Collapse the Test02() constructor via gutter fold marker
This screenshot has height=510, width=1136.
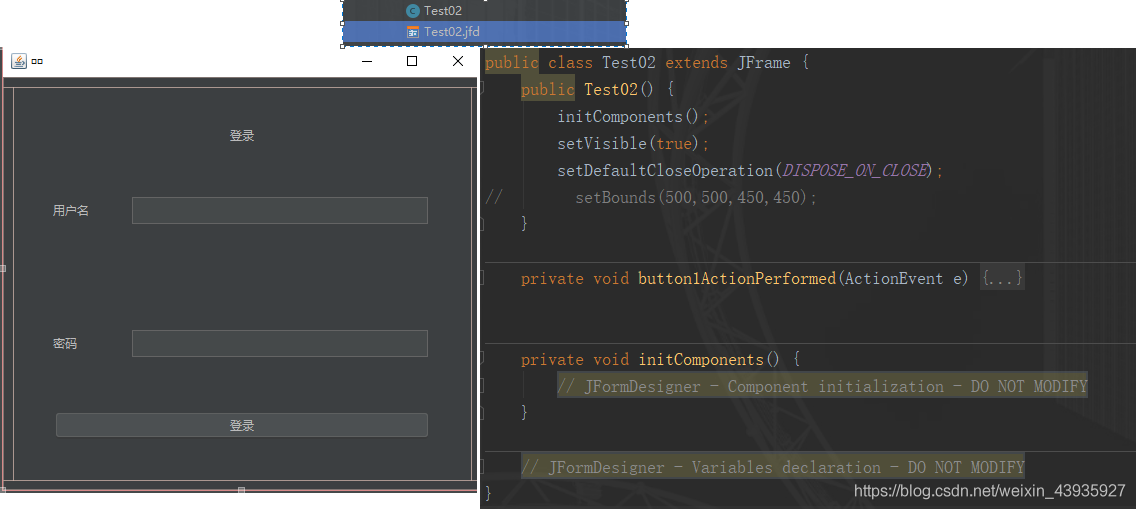483,90
